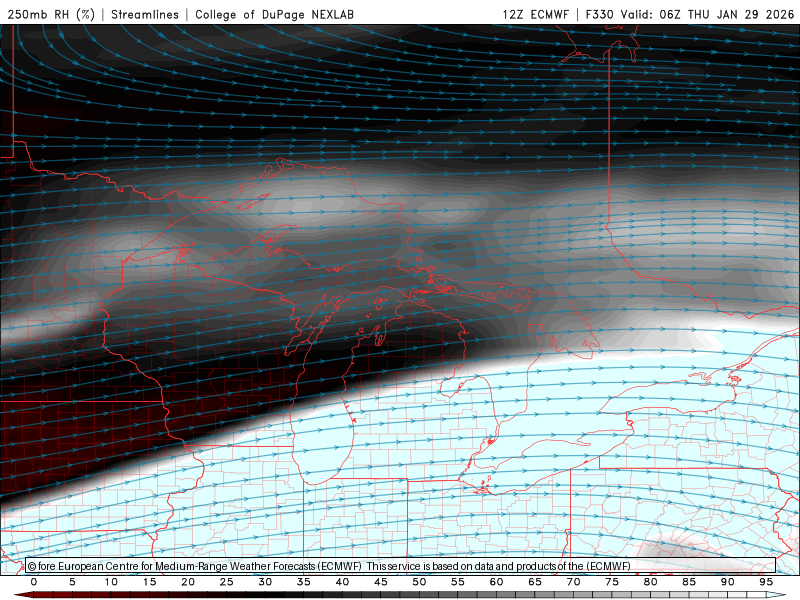Click the 75 value on color scale

(x=612, y=582)
